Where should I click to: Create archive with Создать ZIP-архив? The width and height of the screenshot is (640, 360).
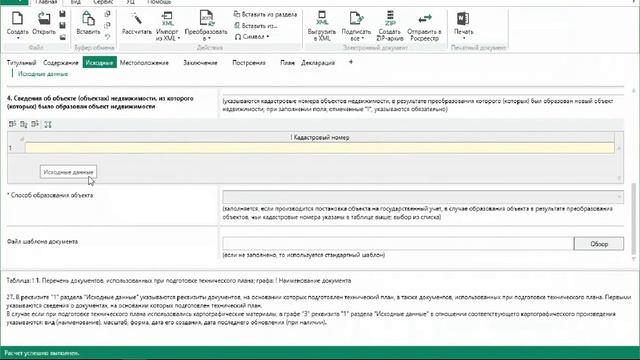[x=390, y=25]
